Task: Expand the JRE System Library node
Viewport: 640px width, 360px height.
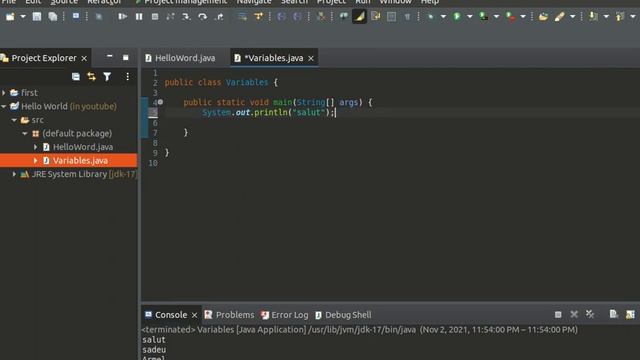Action: click(14, 174)
